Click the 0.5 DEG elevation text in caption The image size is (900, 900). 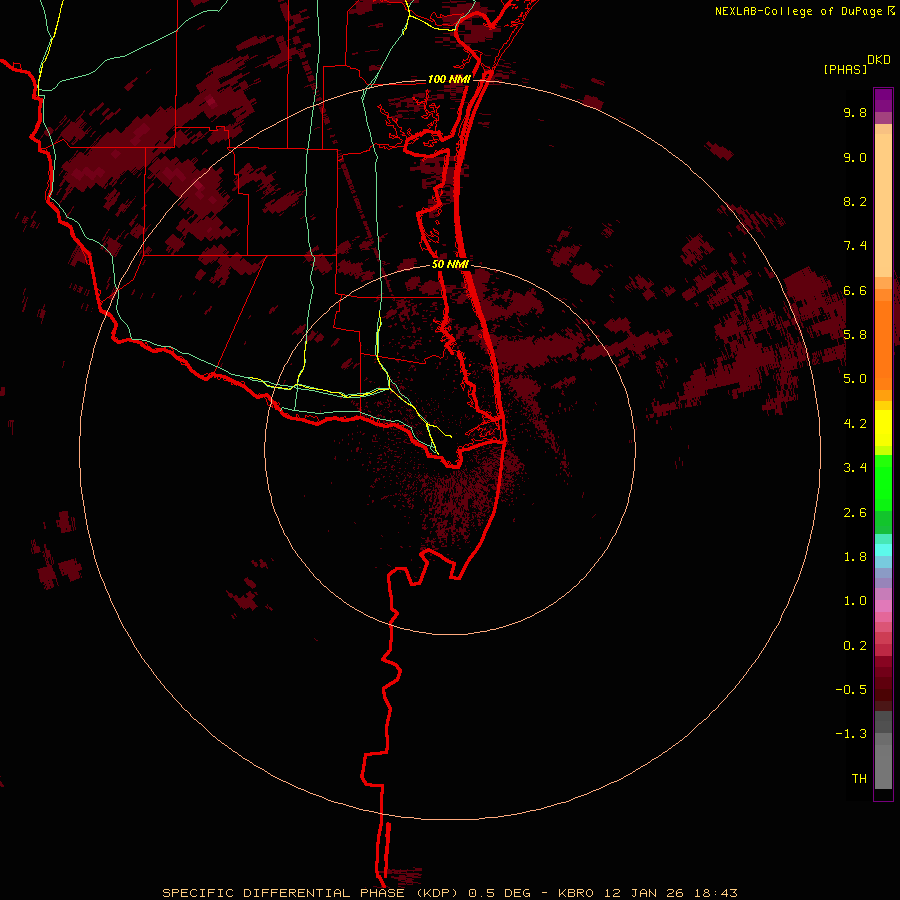point(499,893)
